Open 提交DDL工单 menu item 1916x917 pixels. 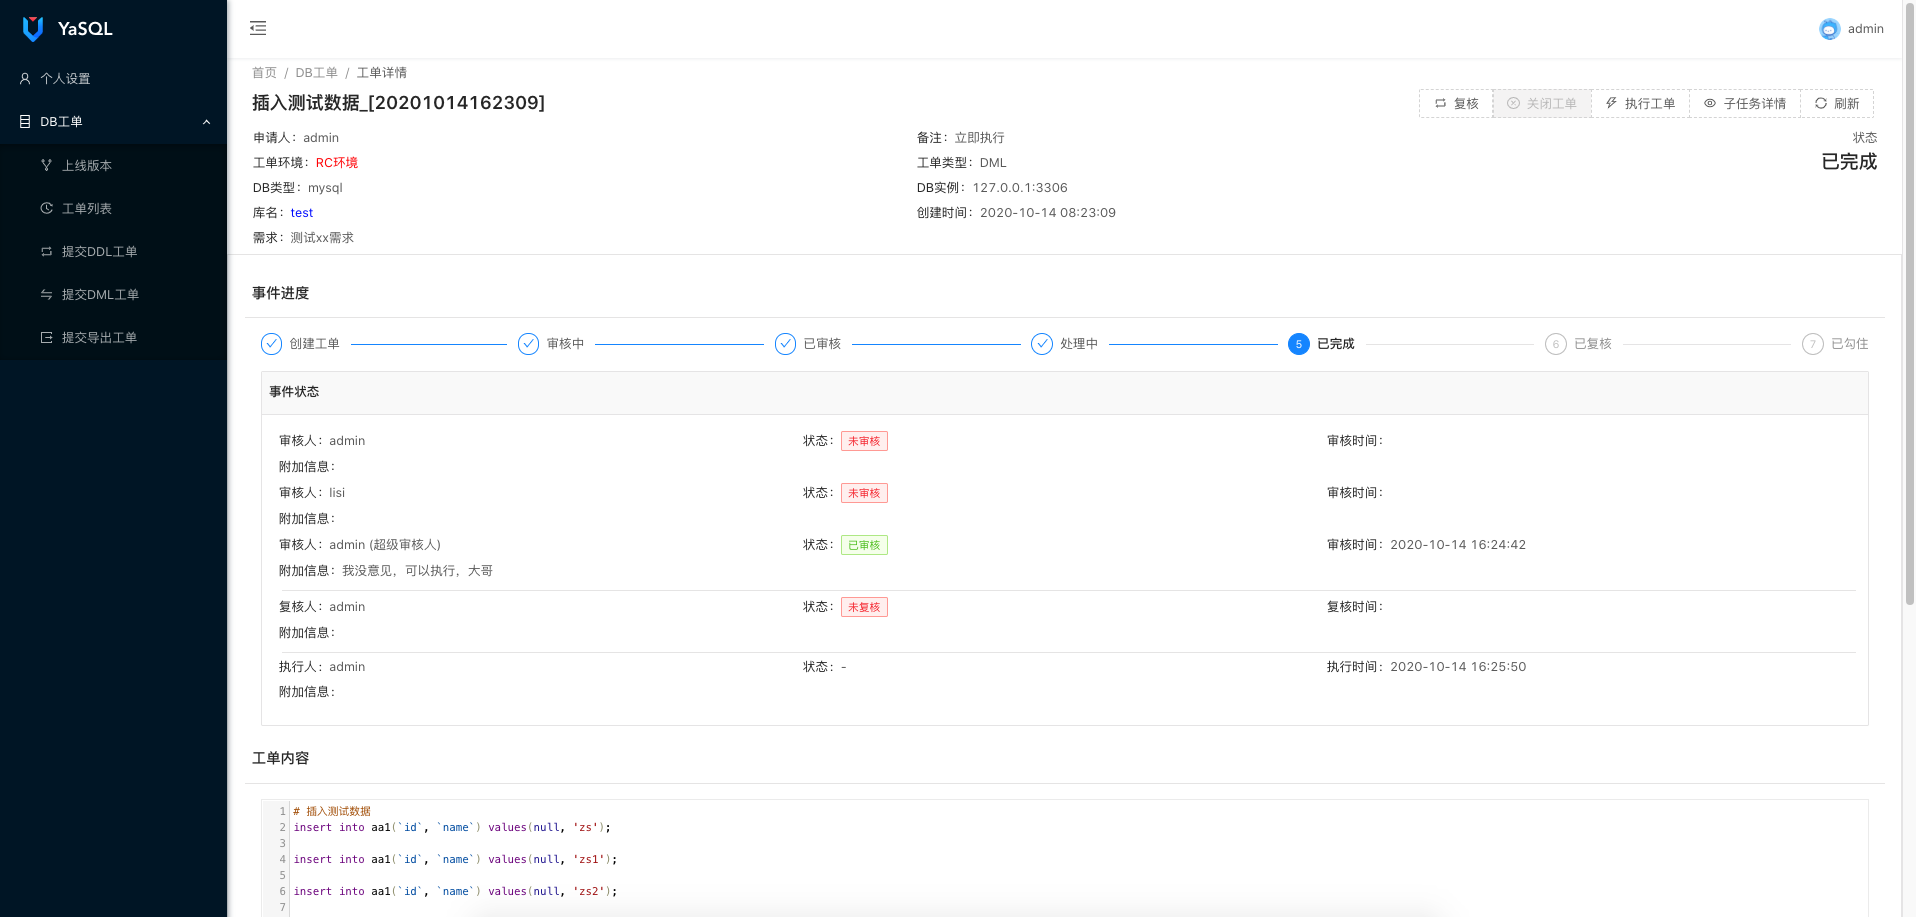pos(113,251)
